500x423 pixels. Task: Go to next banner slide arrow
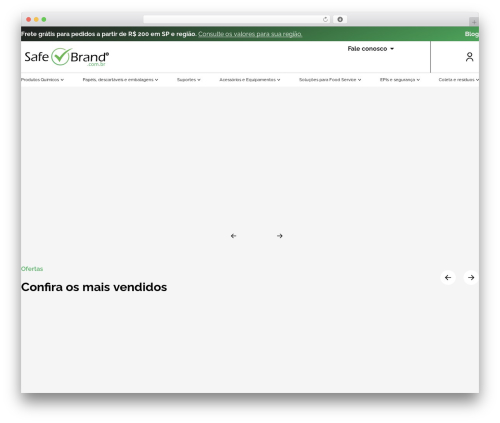click(280, 236)
